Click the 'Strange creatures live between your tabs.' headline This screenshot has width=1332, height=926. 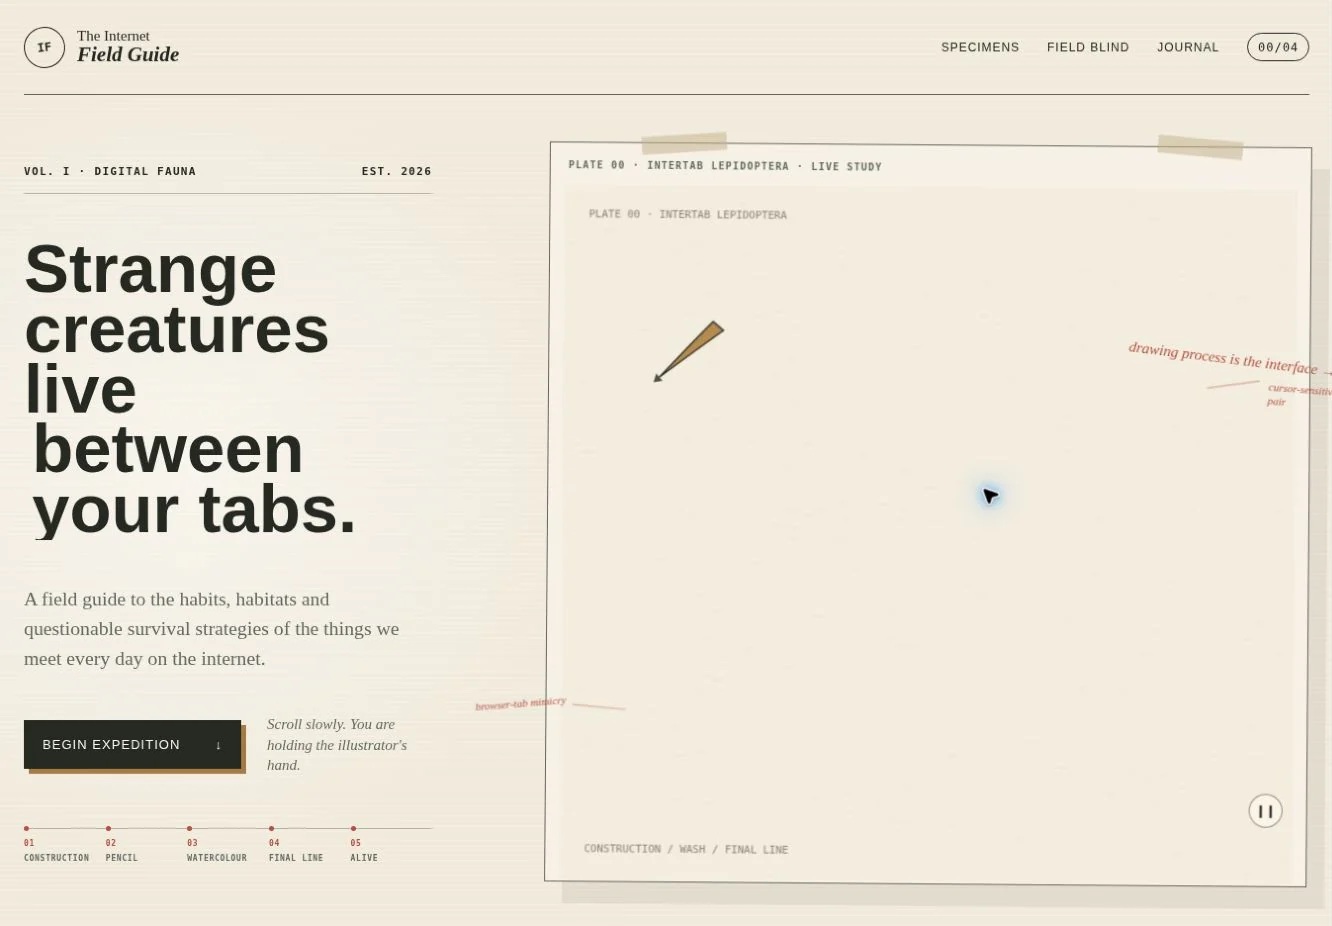pos(190,389)
